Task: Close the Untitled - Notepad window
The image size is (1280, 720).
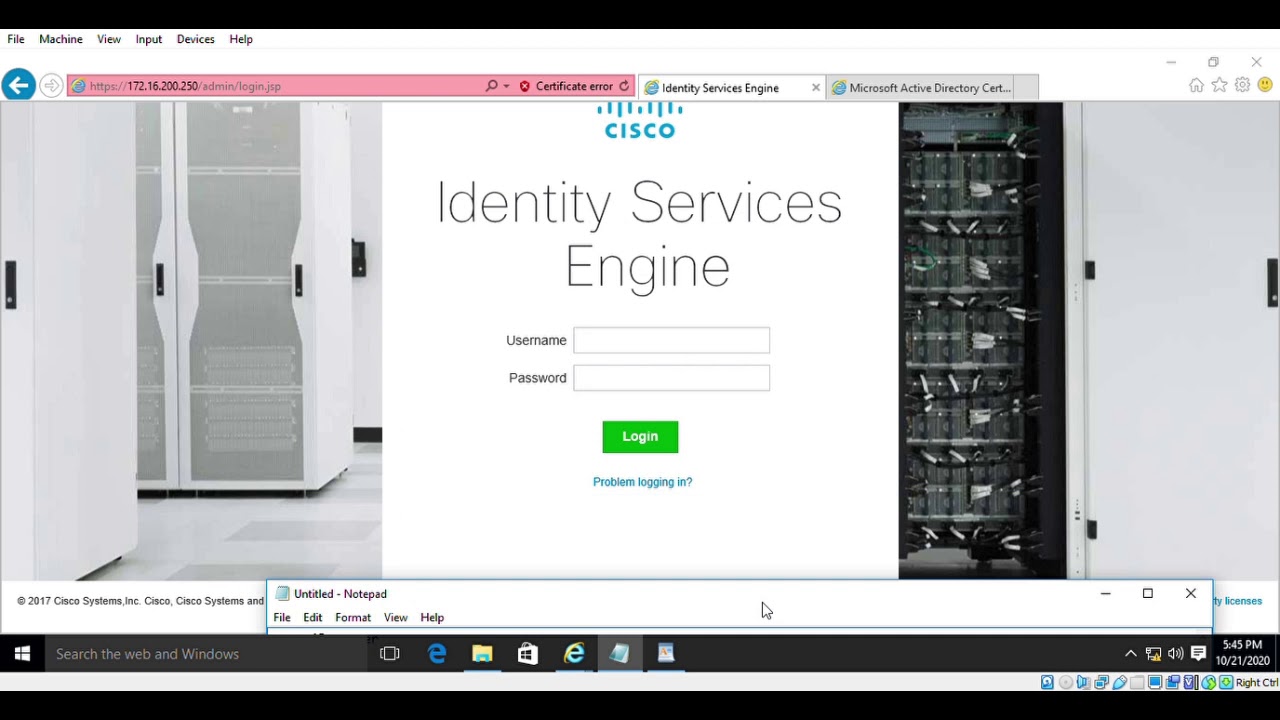Action: point(1191,594)
